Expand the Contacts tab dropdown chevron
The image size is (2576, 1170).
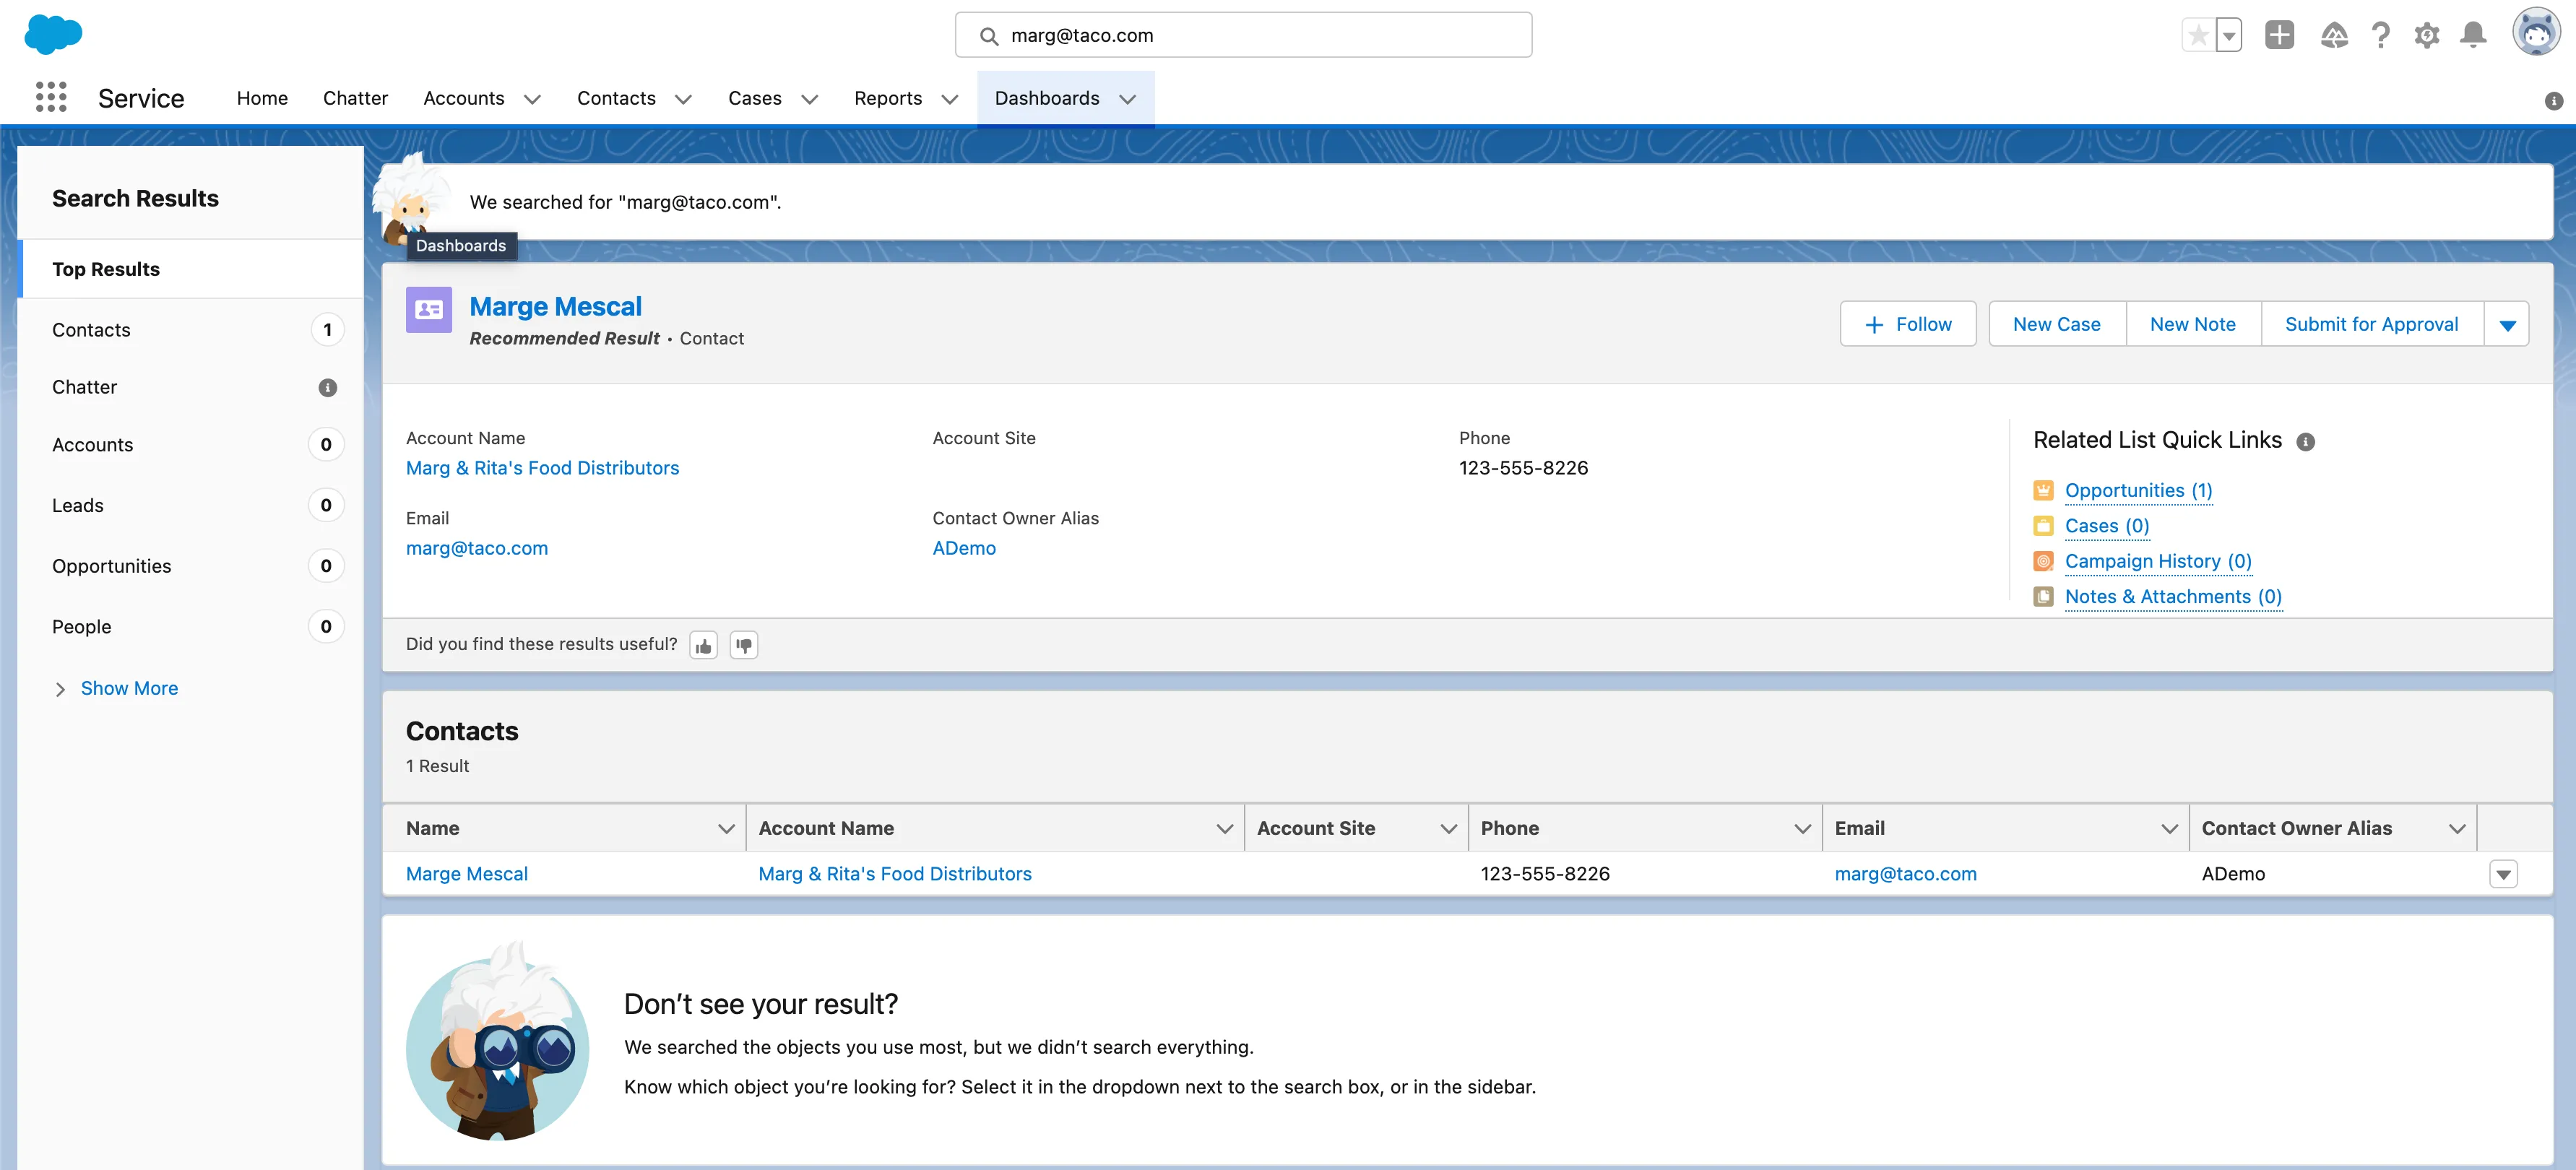click(683, 98)
